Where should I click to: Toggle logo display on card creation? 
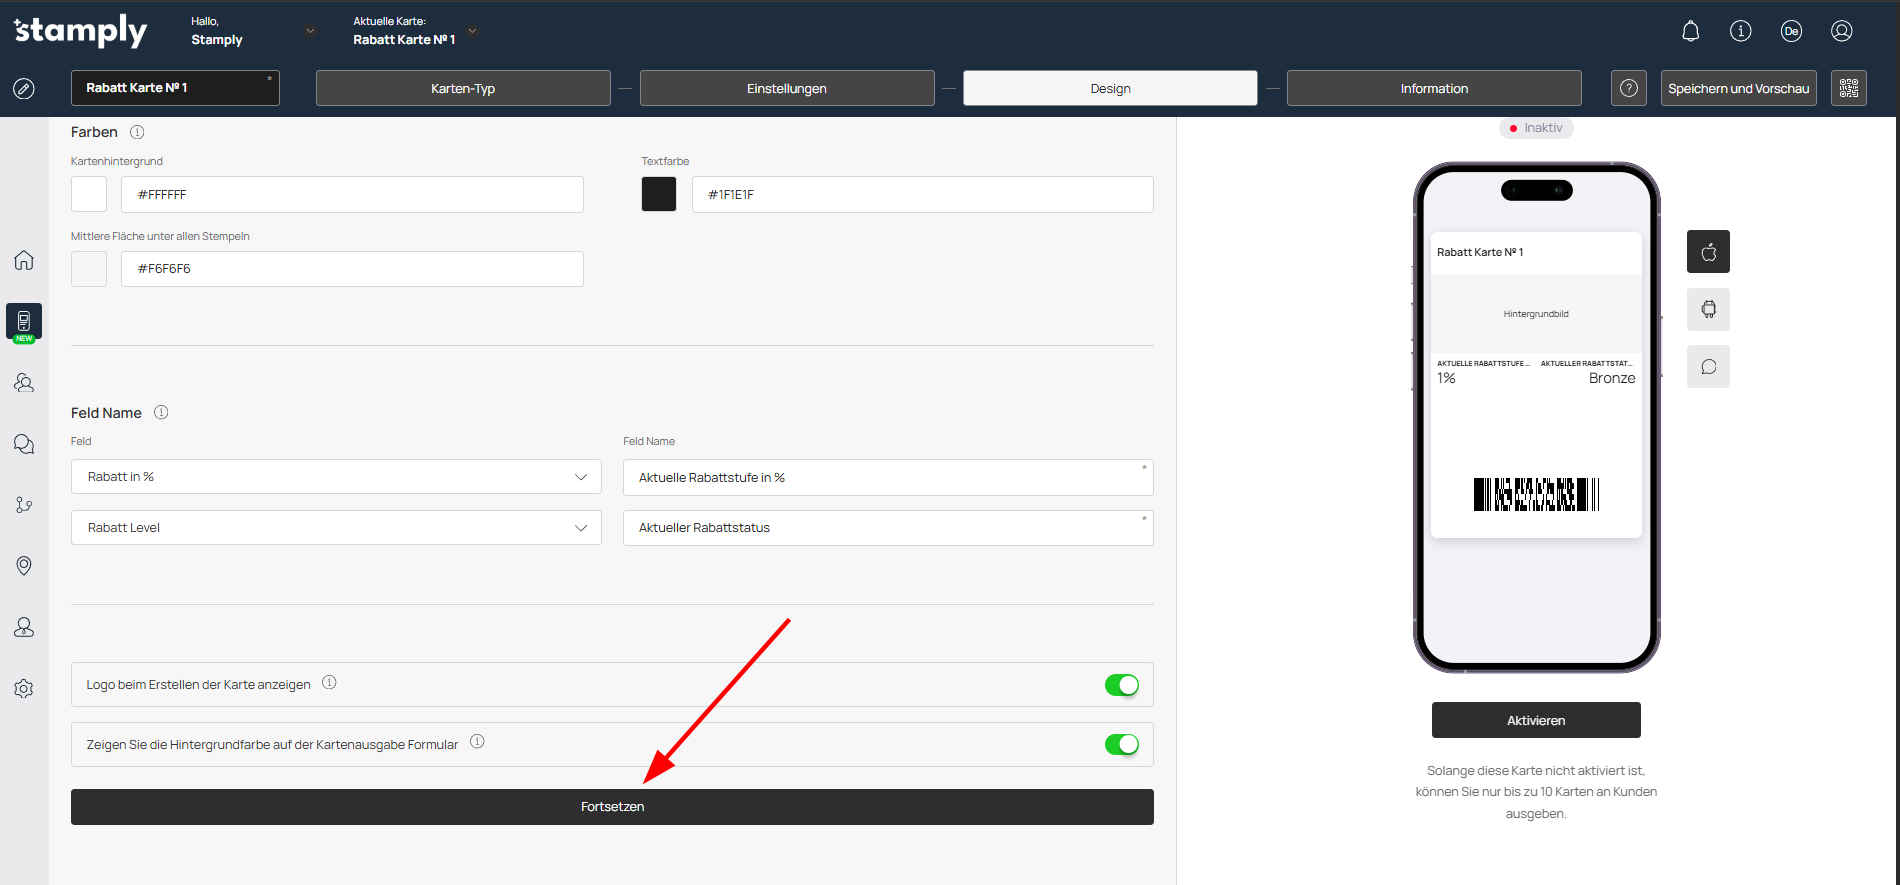click(1121, 685)
